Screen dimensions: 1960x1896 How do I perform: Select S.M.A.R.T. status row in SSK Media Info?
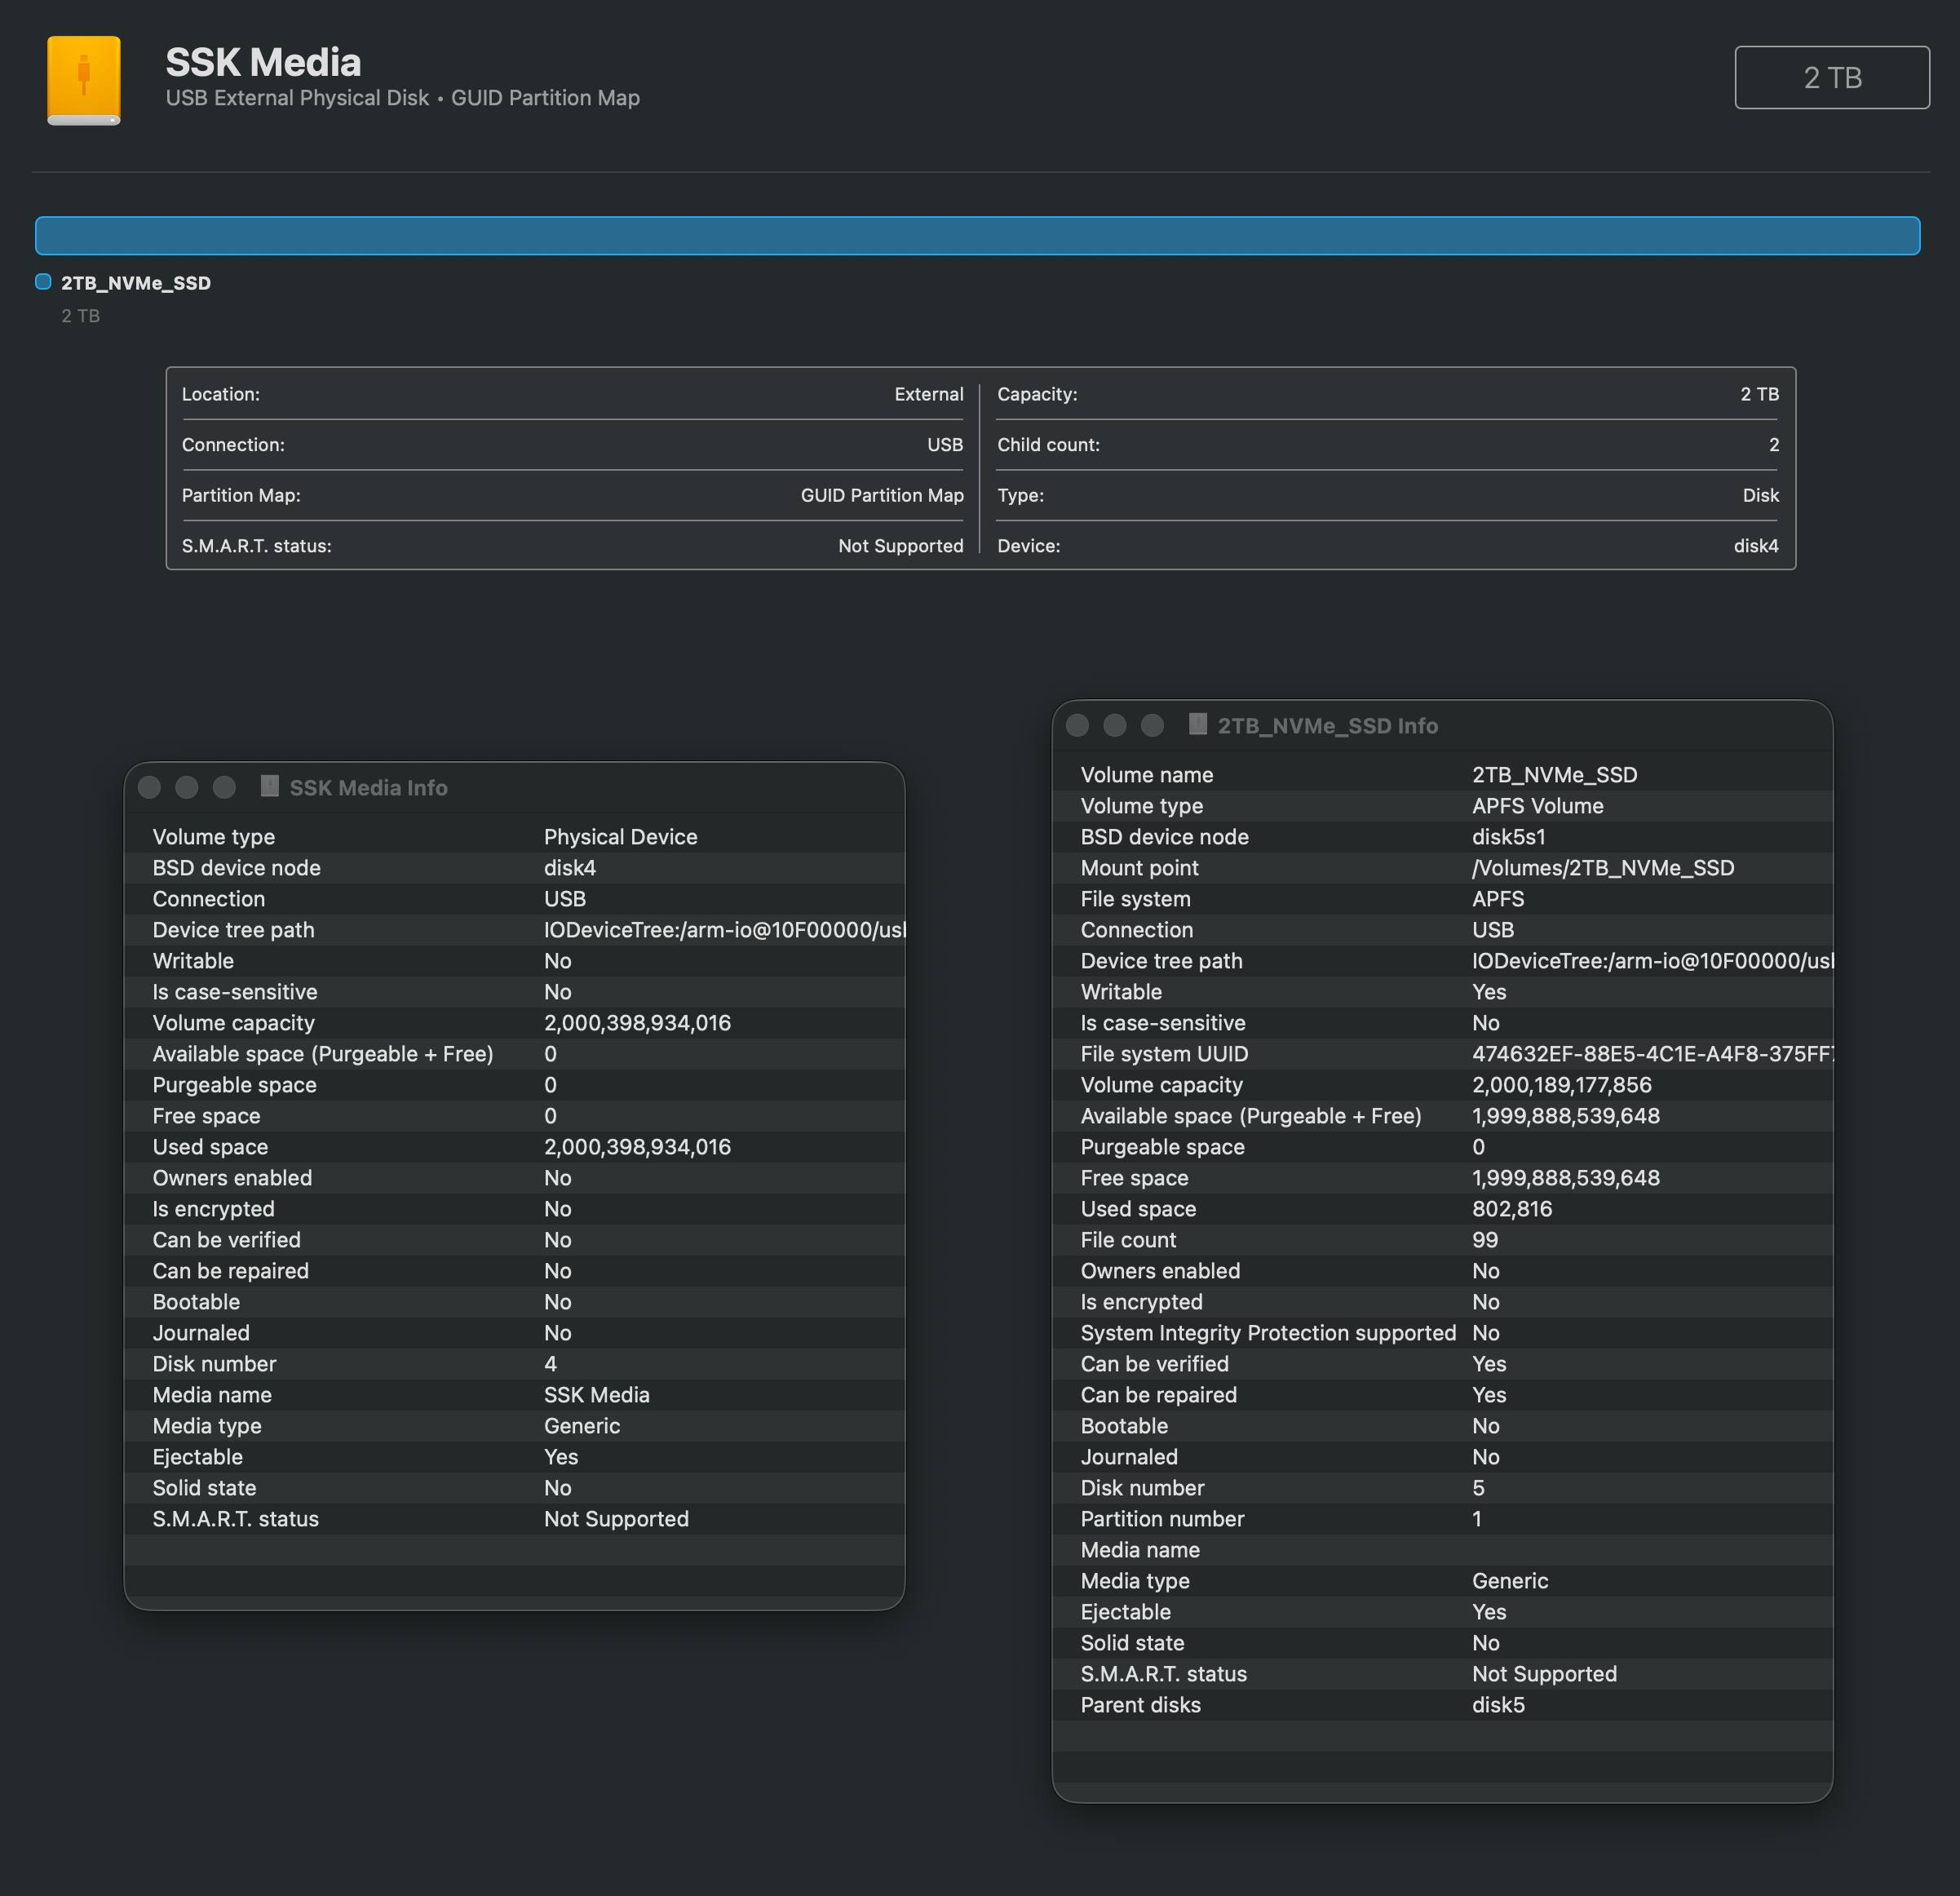pos(514,1519)
